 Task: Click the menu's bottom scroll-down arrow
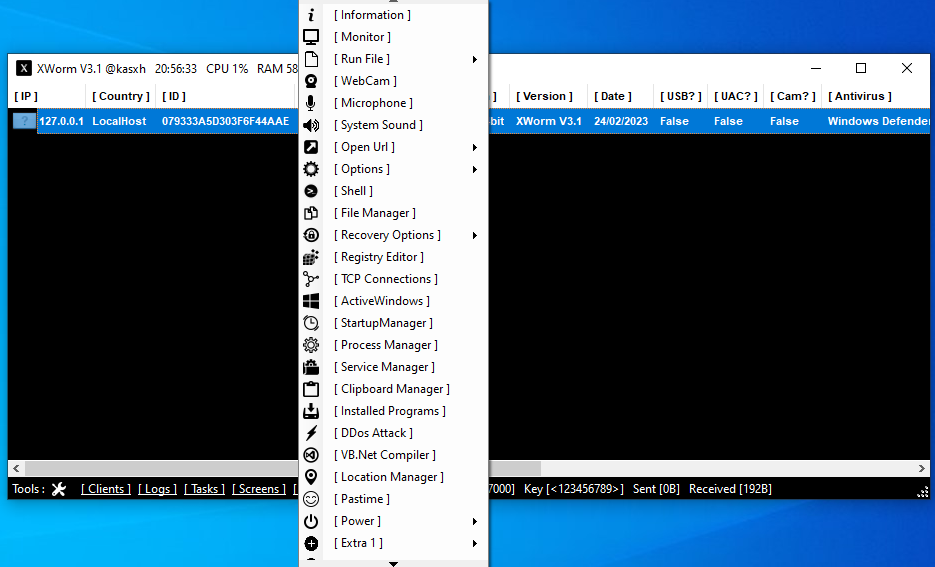pos(393,563)
